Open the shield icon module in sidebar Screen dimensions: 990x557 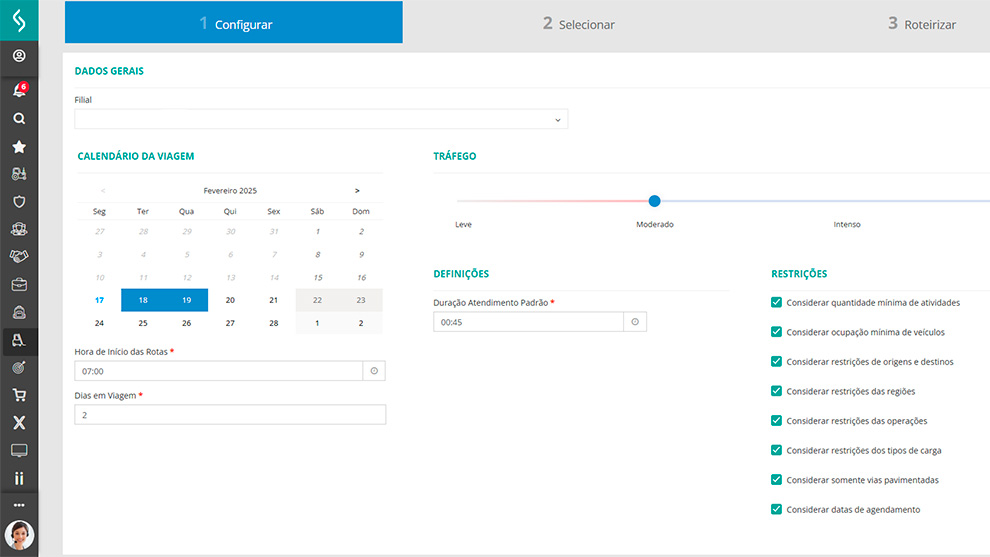point(19,201)
